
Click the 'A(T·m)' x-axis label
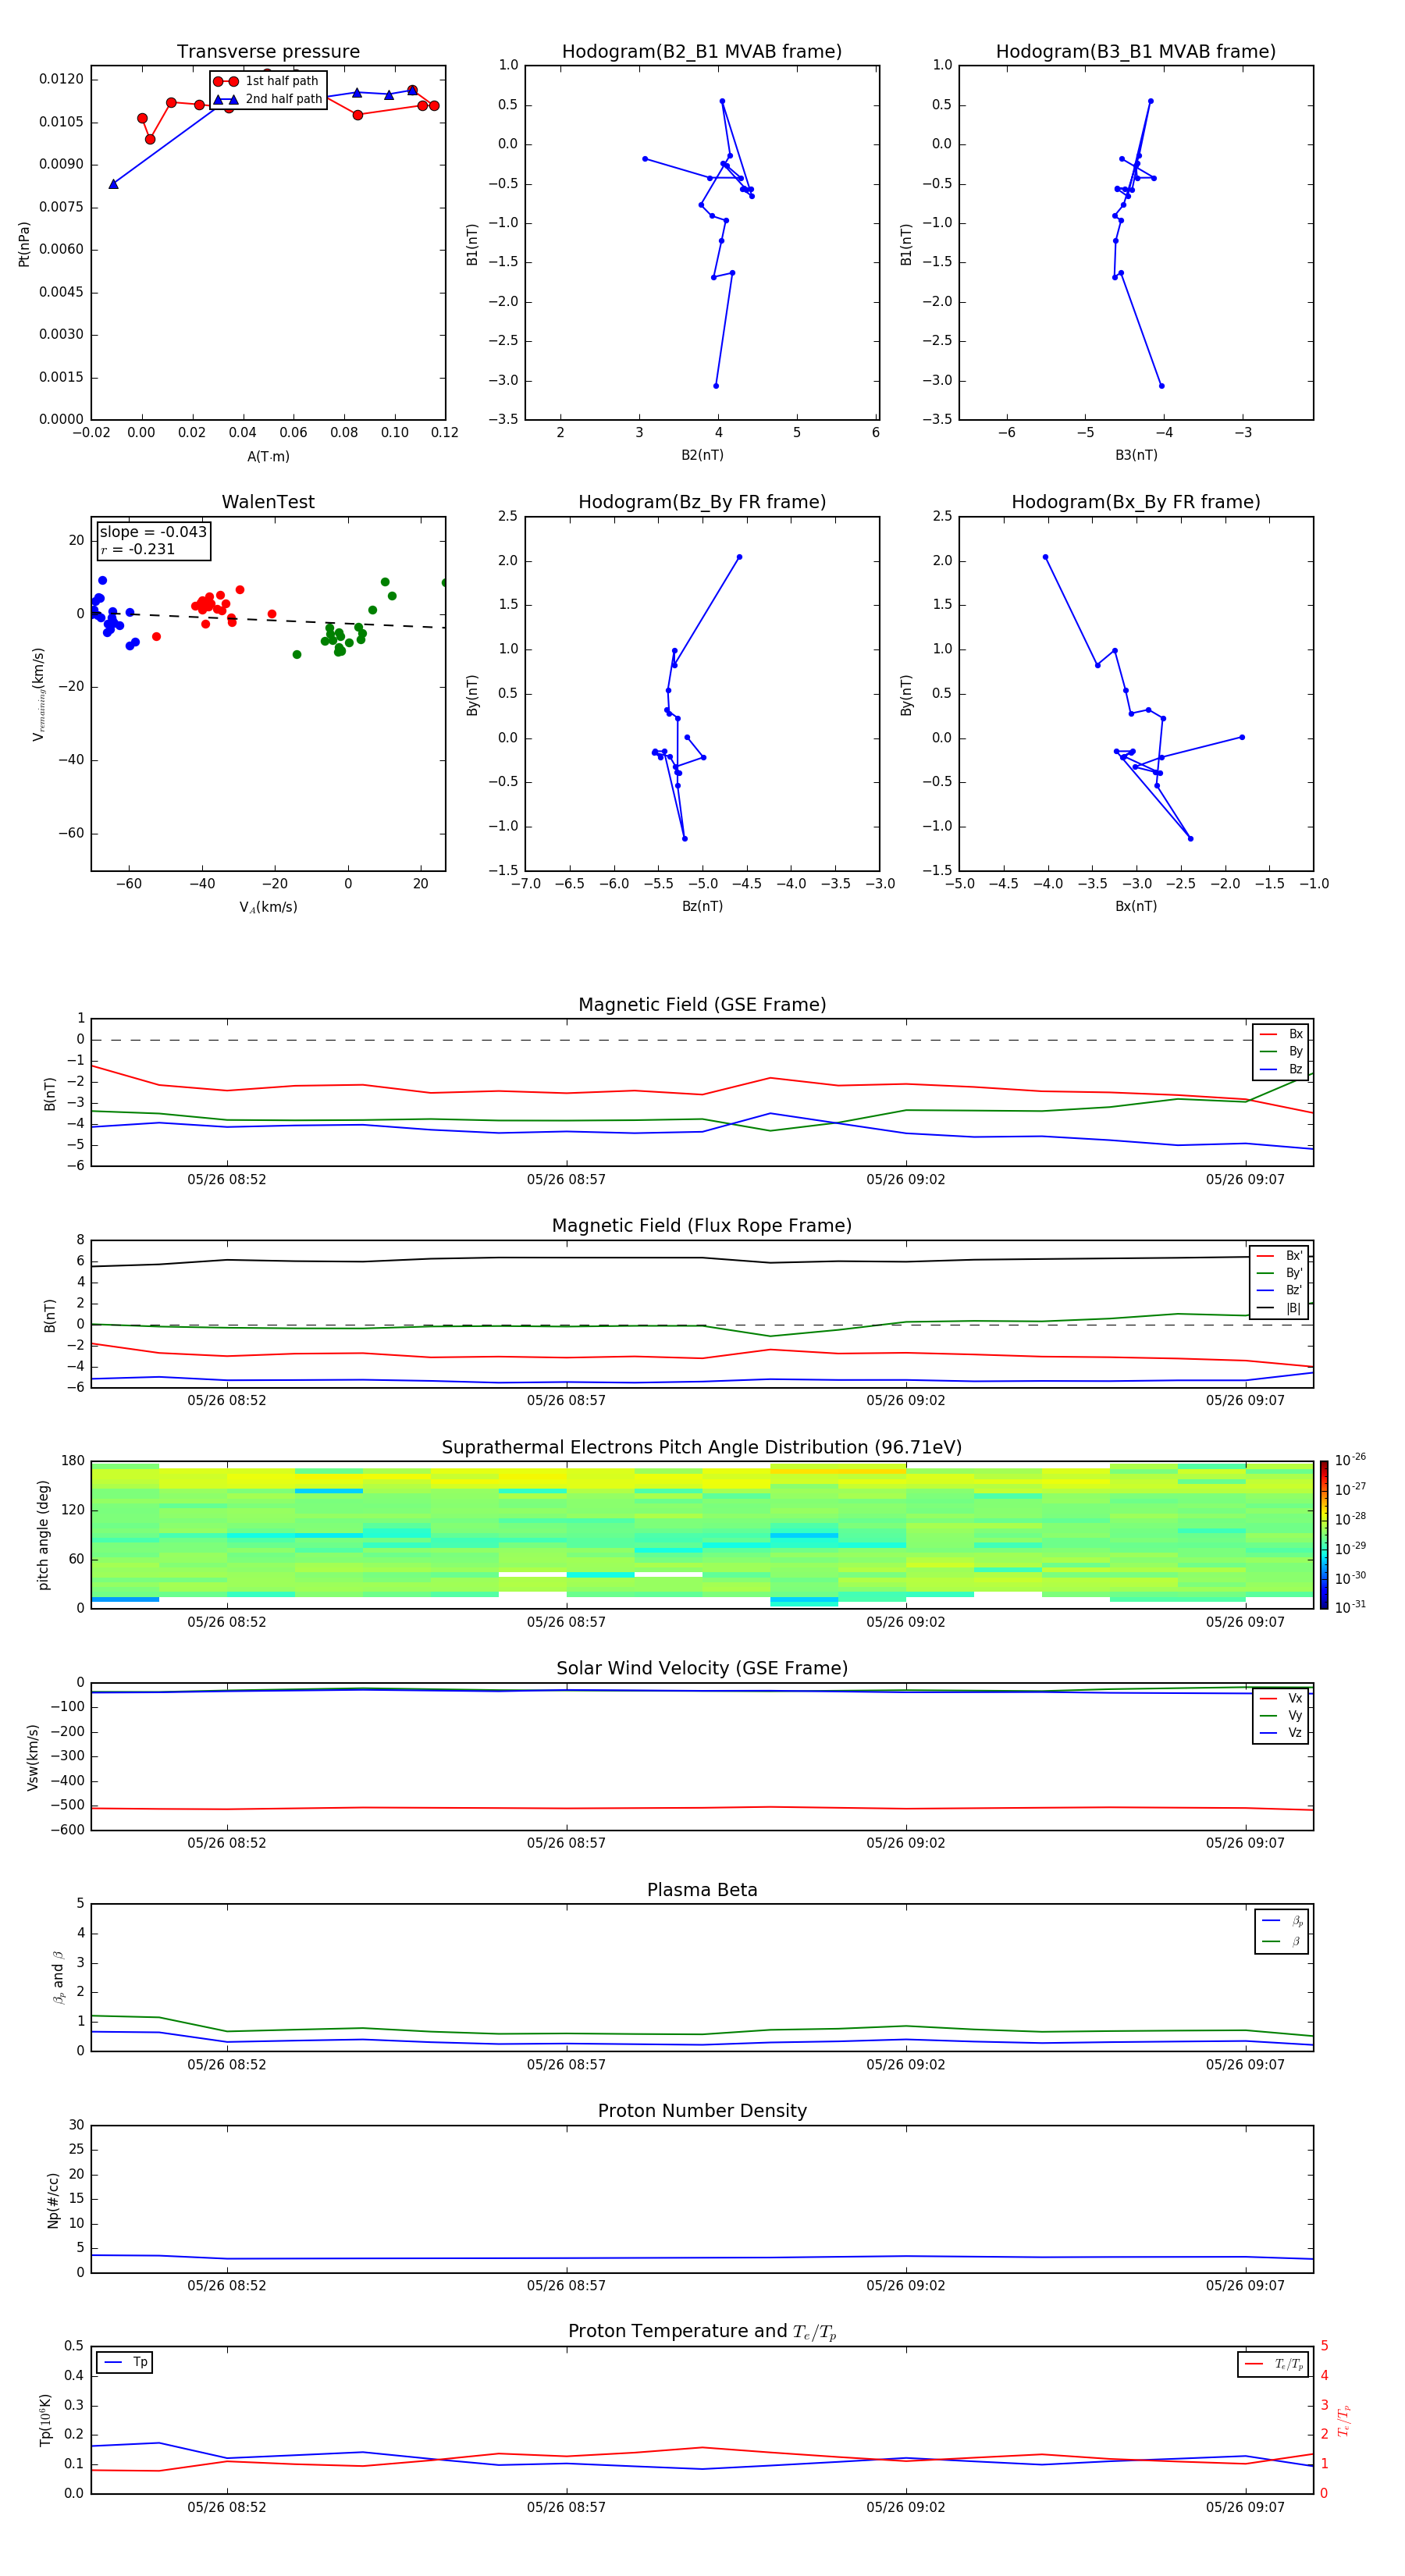pyautogui.click(x=268, y=457)
